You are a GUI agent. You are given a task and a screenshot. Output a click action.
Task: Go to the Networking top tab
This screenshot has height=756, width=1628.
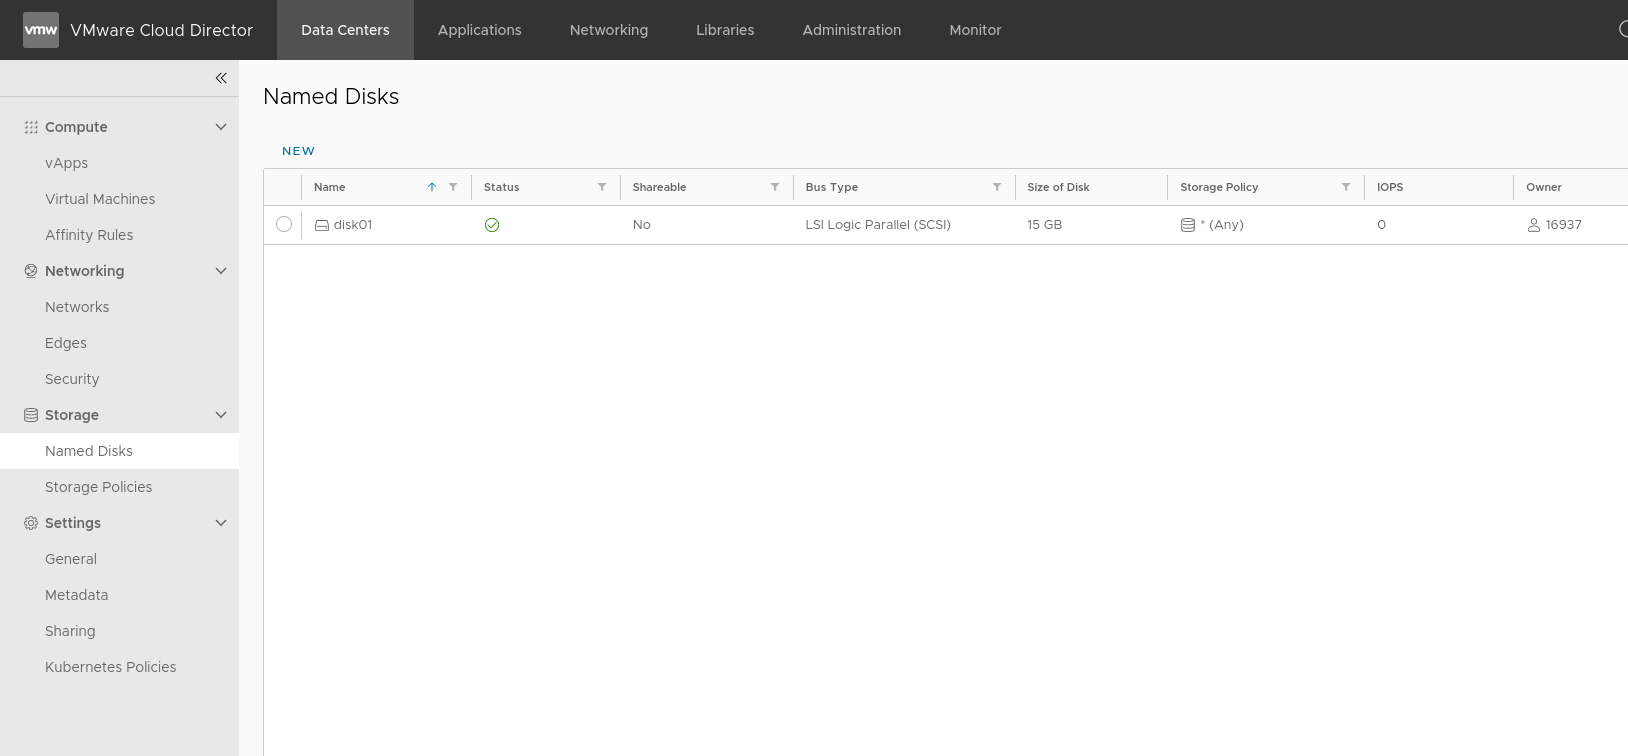609,30
